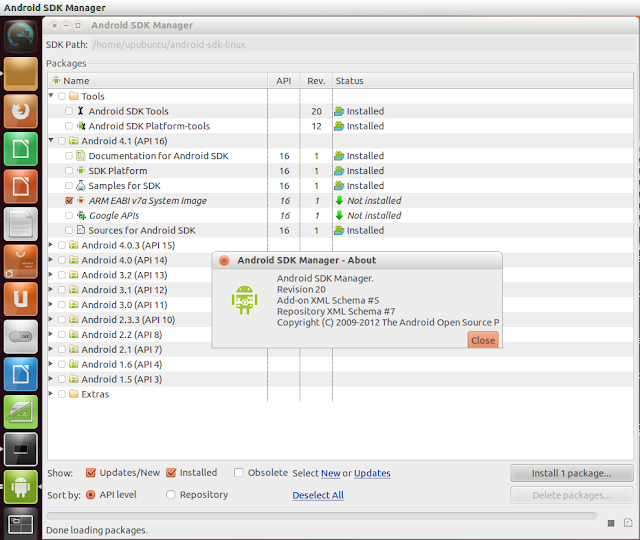Enable the Obsolete show checkbox
This screenshot has width=640, height=540.
point(238,473)
